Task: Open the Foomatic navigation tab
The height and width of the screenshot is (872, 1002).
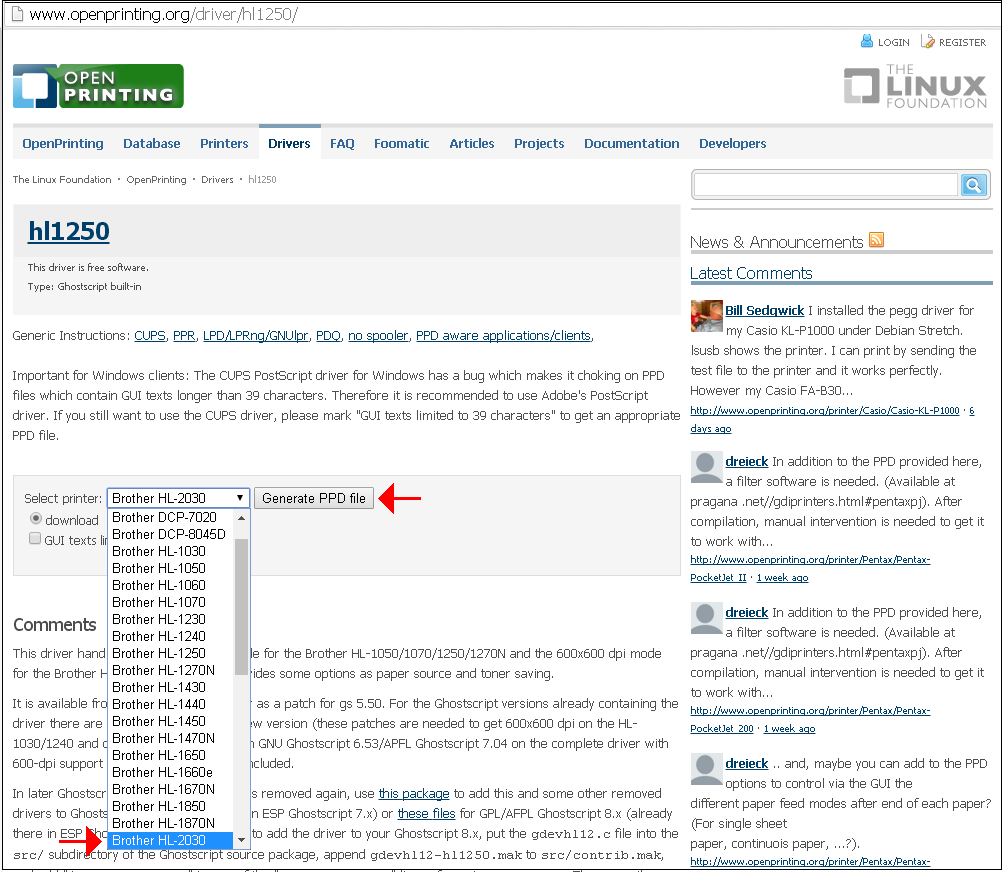Action: [x=401, y=144]
